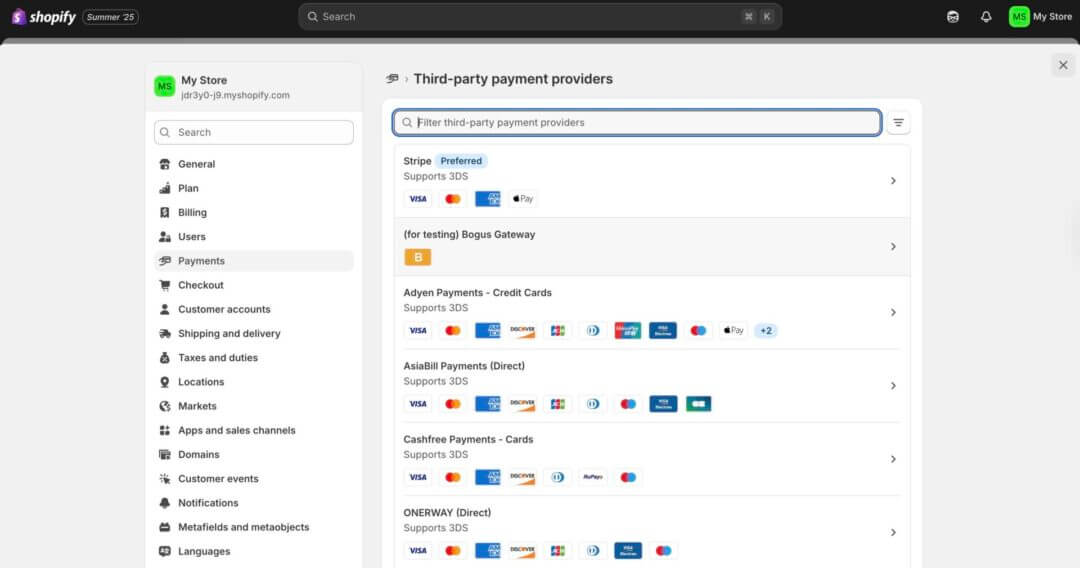Click the Preferred badge next to Stripe
1080x568 pixels.
[x=461, y=160]
